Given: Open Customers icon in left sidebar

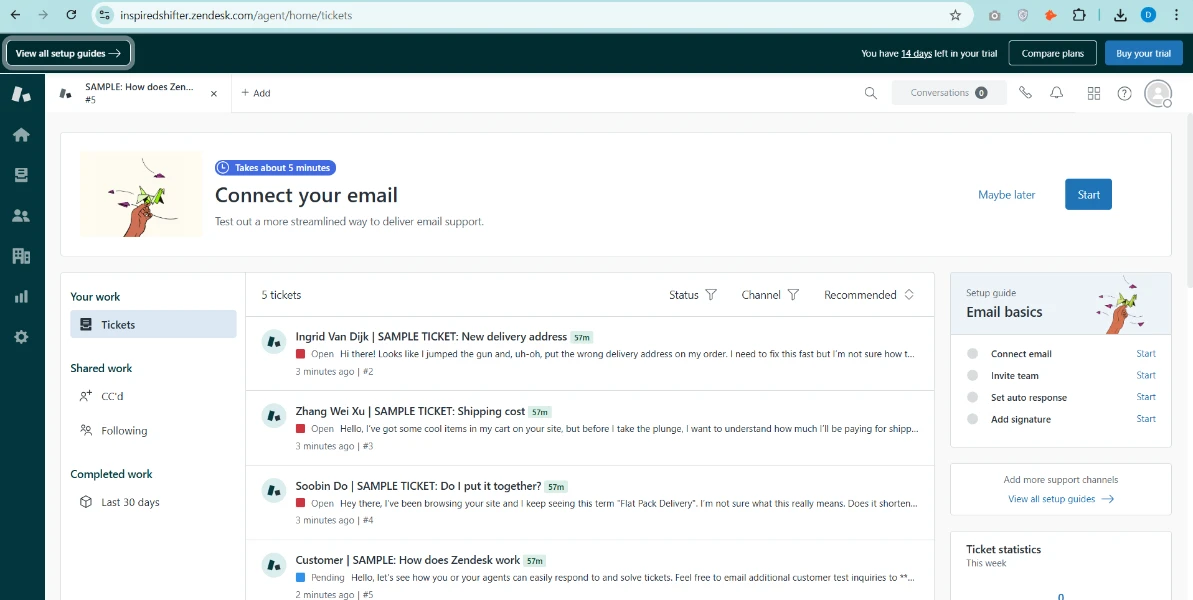Looking at the screenshot, I should coord(21,216).
